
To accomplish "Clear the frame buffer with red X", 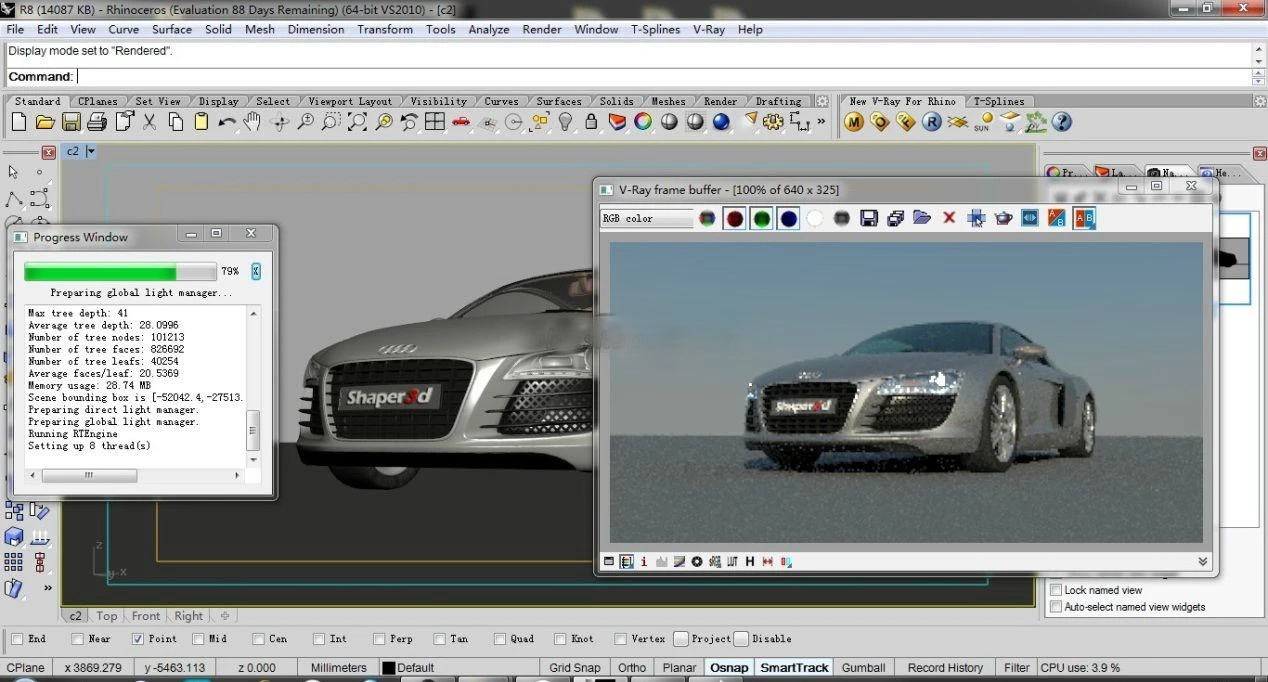I will click(x=949, y=218).
